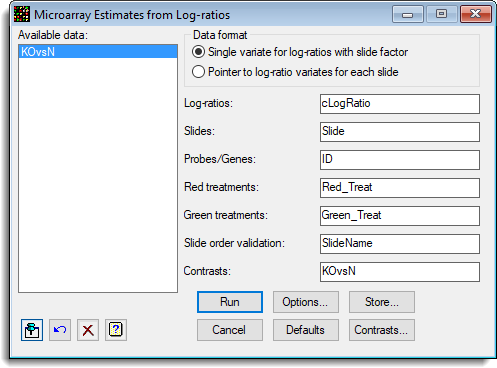Open help via the question mark icon

click(116, 330)
